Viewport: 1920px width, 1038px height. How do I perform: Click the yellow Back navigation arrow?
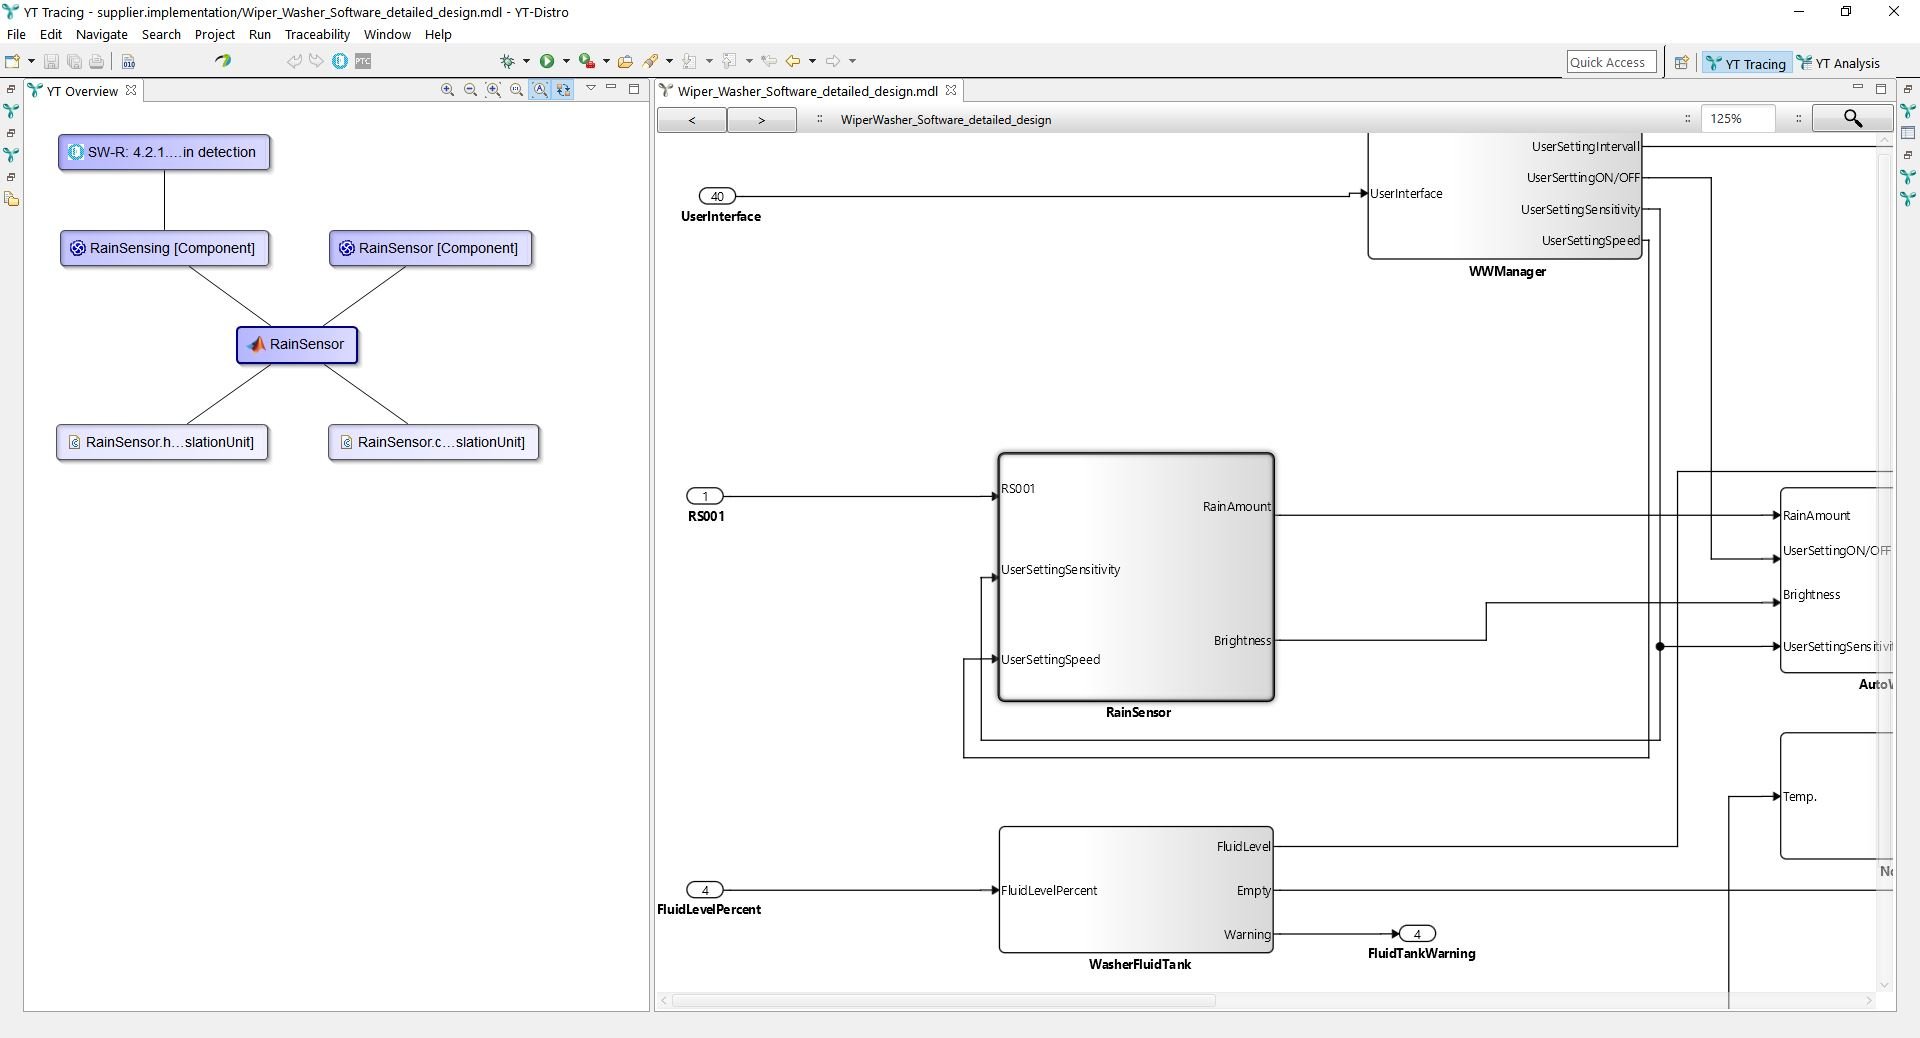pyautogui.click(x=793, y=61)
